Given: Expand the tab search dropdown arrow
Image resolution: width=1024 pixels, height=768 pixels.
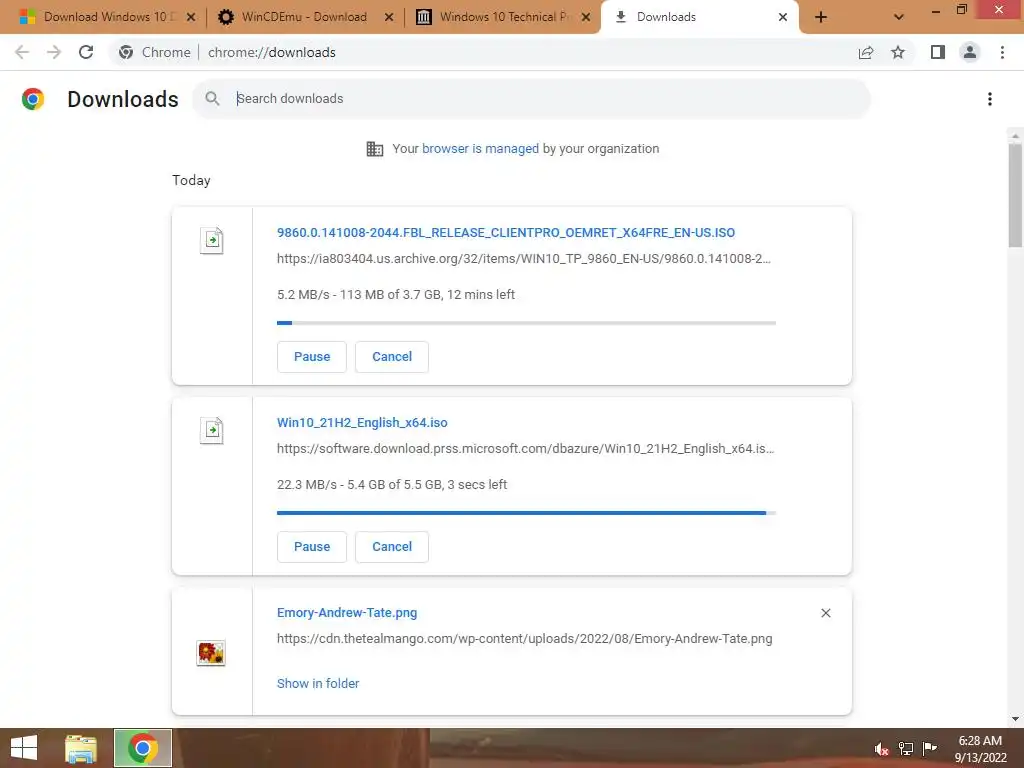Looking at the screenshot, I should [899, 17].
